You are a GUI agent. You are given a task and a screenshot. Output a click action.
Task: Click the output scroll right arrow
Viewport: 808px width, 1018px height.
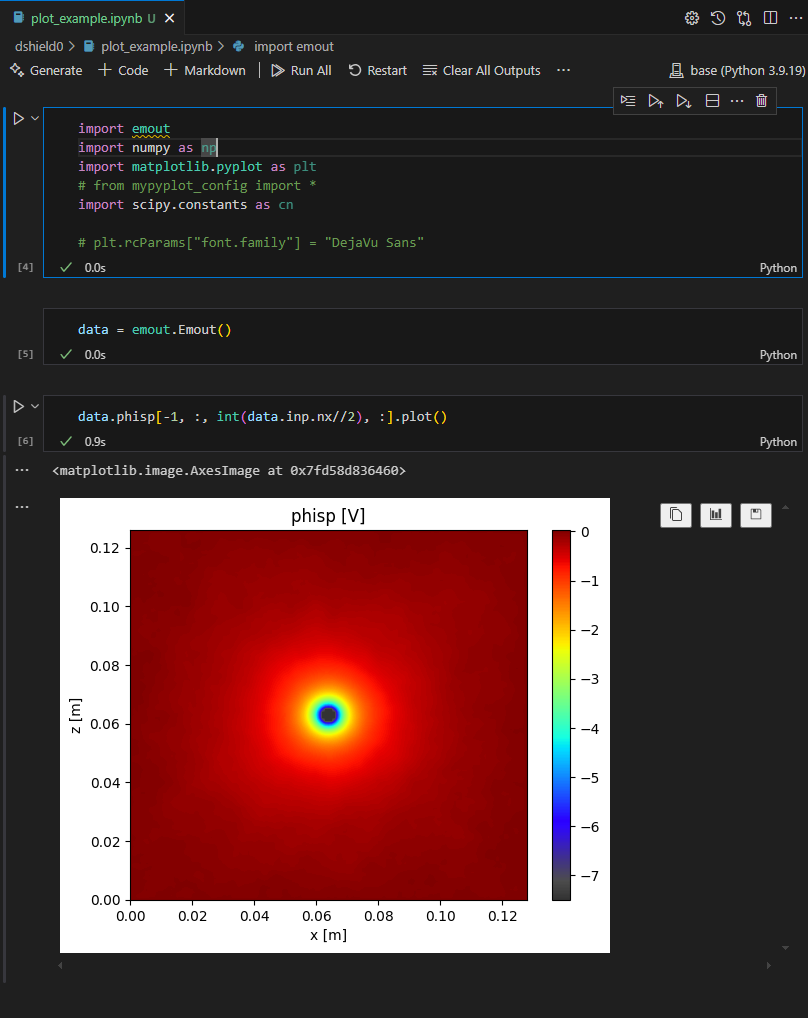(x=768, y=965)
